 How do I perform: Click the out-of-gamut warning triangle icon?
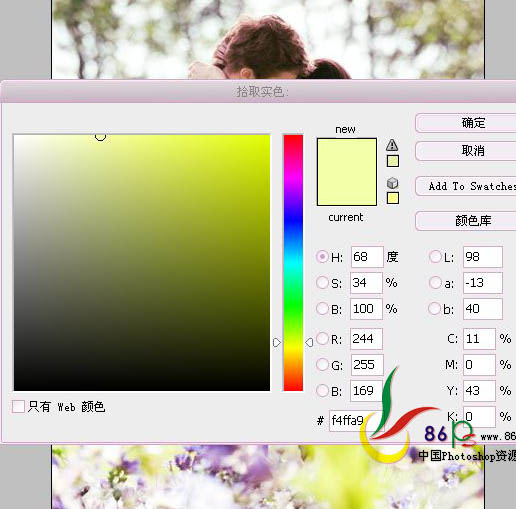coord(392,145)
